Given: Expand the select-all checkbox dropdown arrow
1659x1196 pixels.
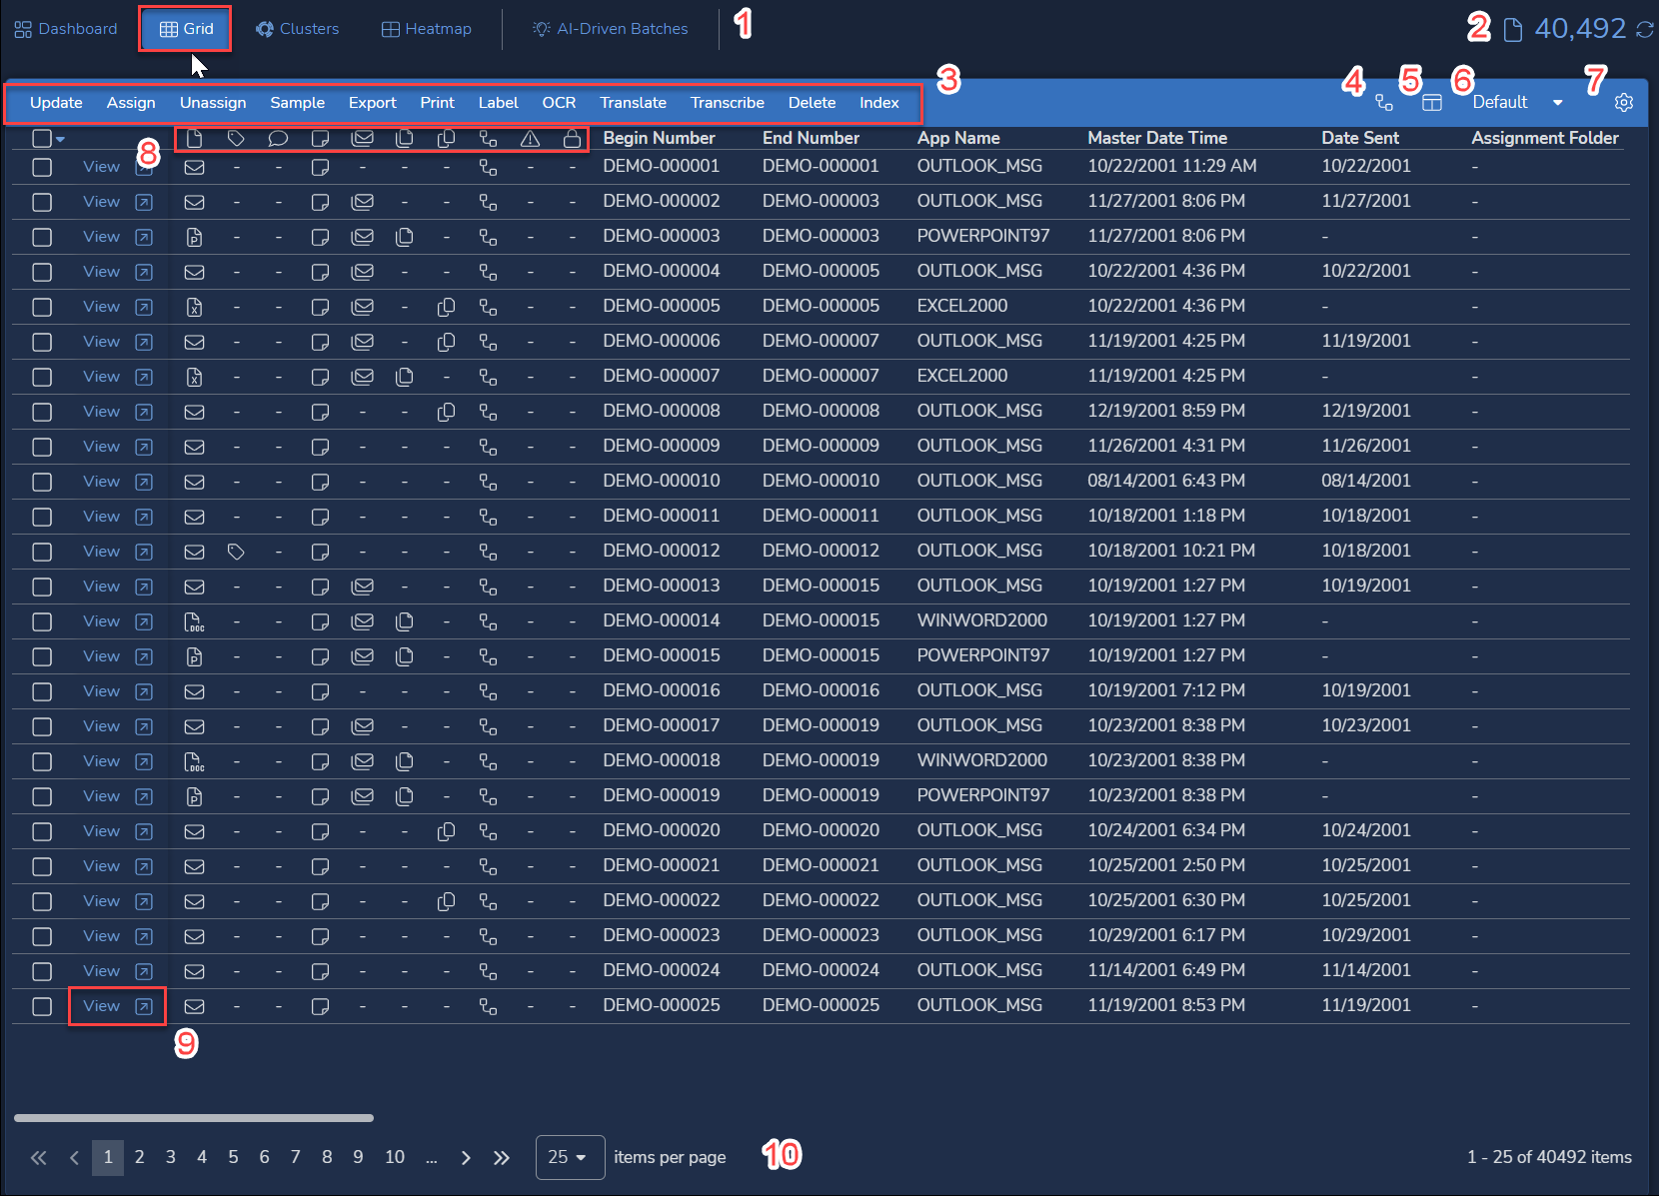Looking at the screenshot, I should (x=61, y=140).
